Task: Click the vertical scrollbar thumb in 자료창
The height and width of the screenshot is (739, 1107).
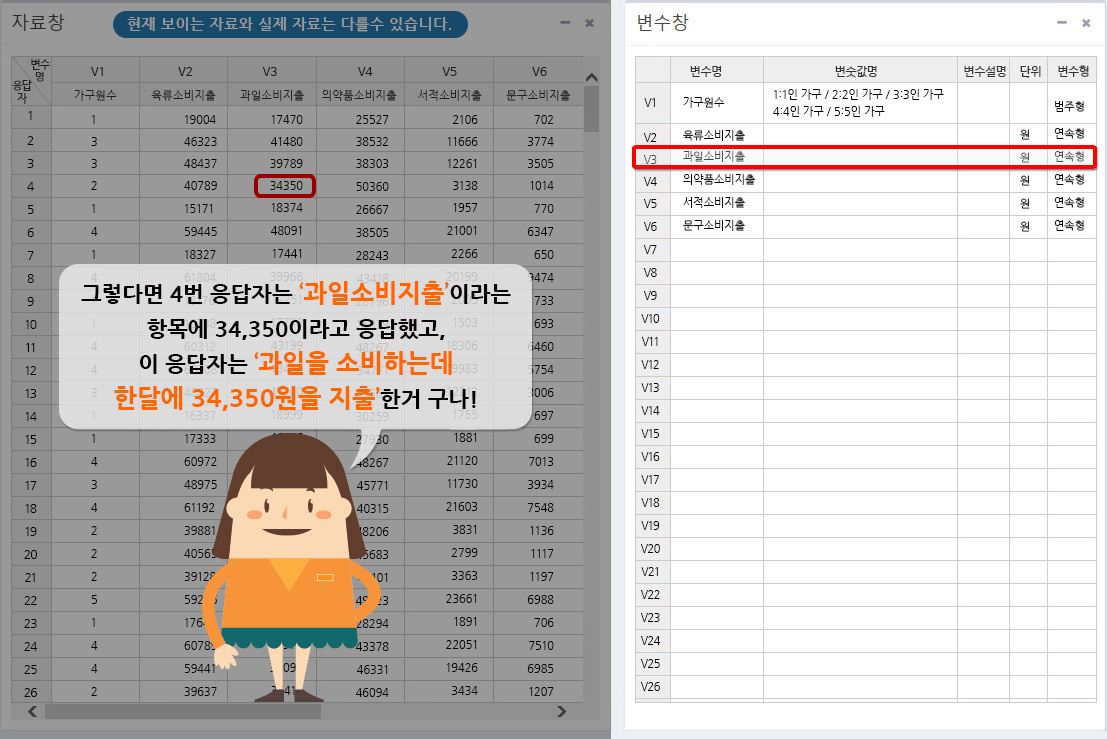Action: [x=592, y=109]
